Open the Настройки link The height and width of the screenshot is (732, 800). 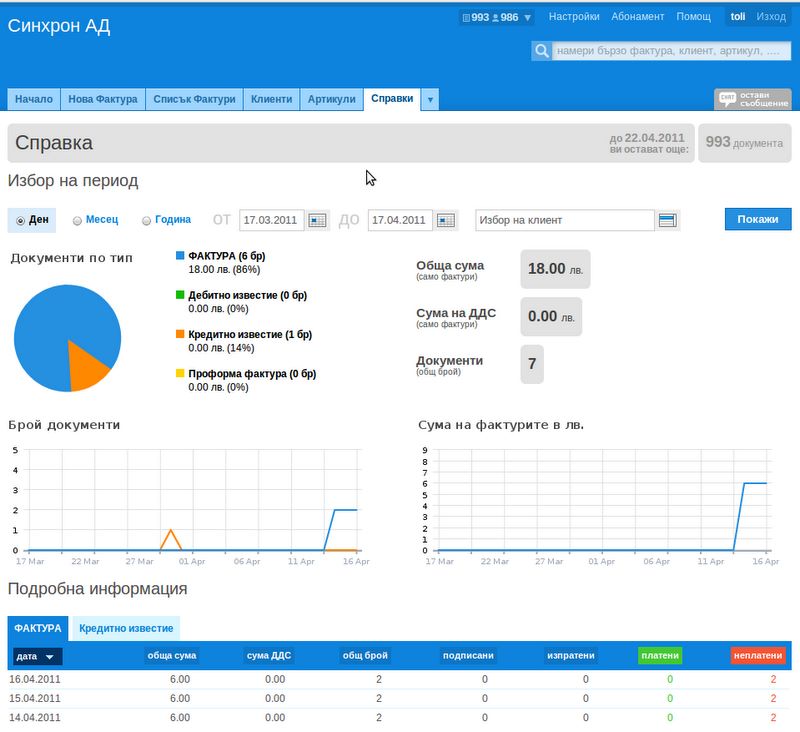[x=574, y=17]
